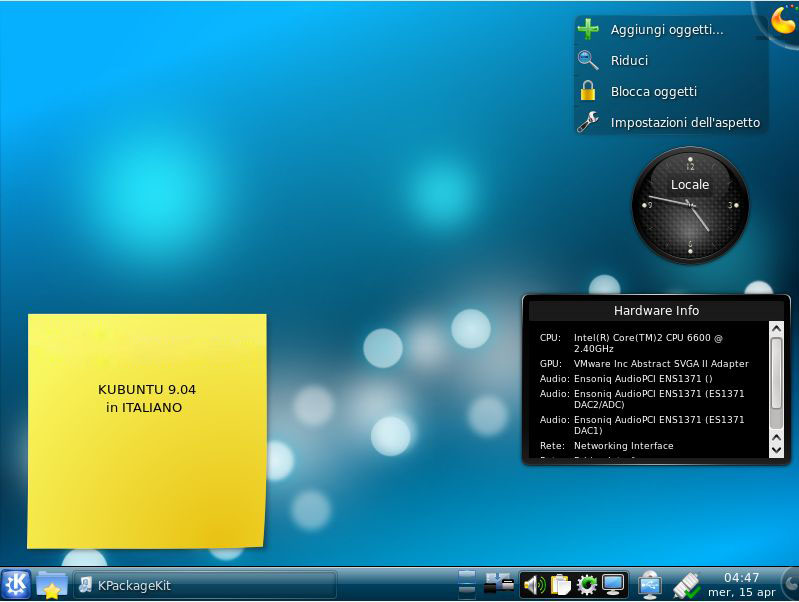Click the ES1371 DAC2/ADC audio entry
This screenshot has height=602, width=799.
[x=642, y=399]
